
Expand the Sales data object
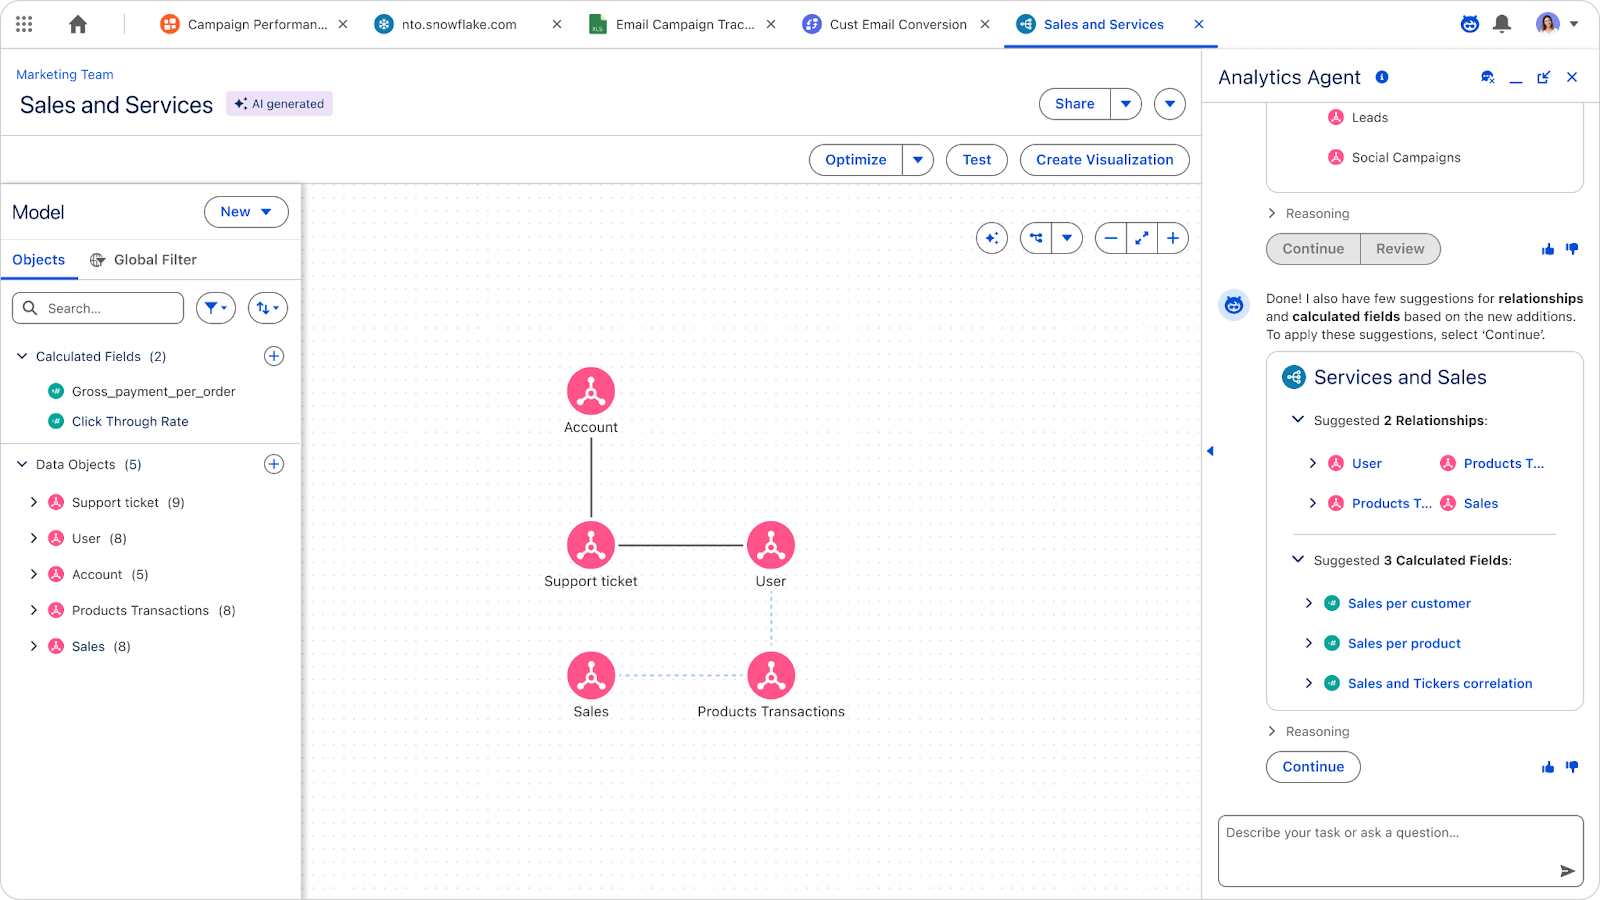point(34,646)
